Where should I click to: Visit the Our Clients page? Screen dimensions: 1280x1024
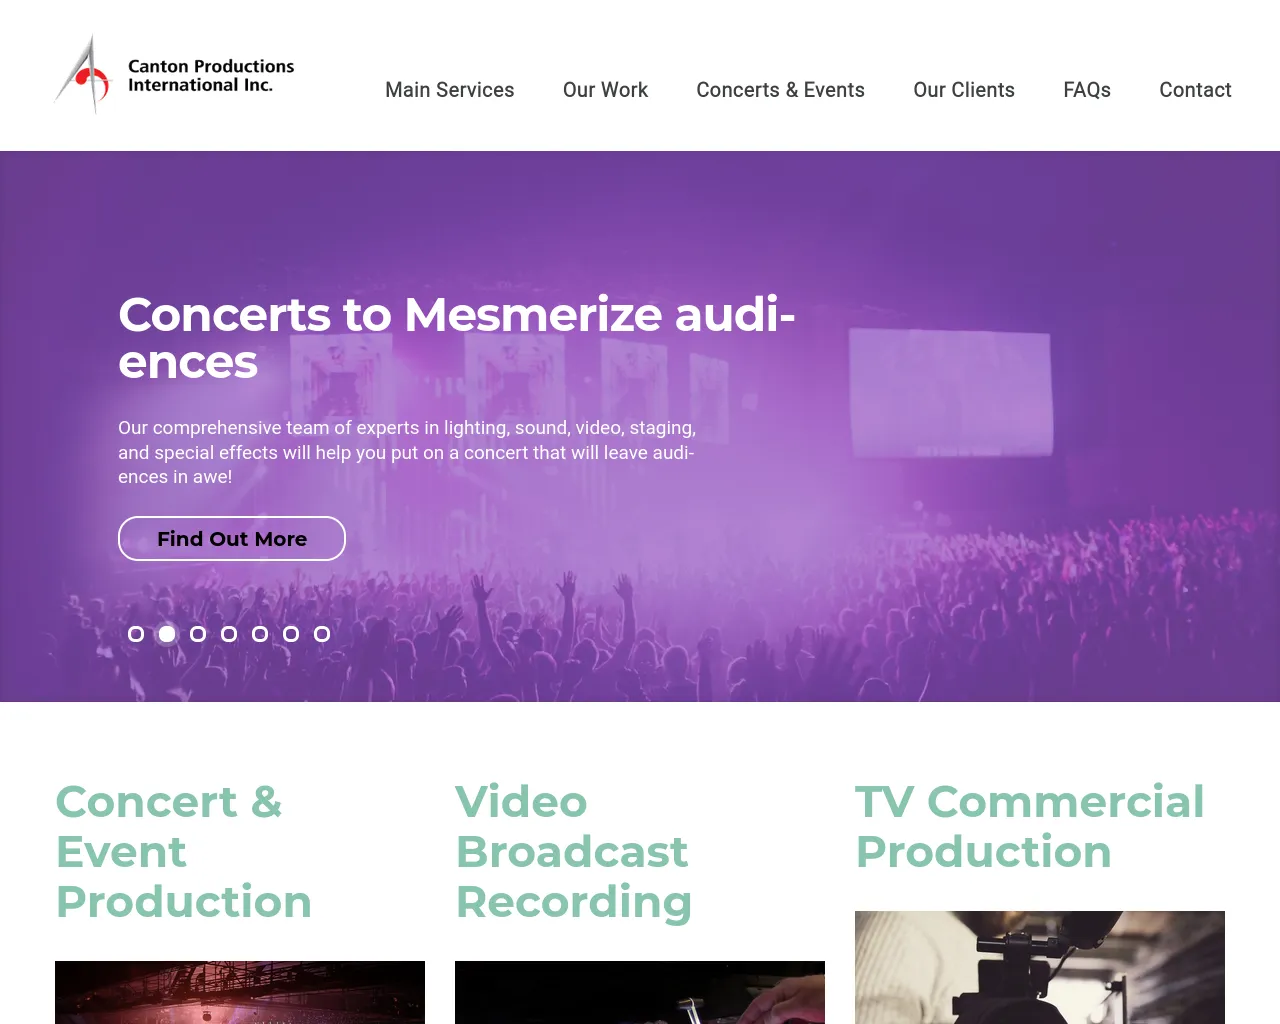click(964, 90)
